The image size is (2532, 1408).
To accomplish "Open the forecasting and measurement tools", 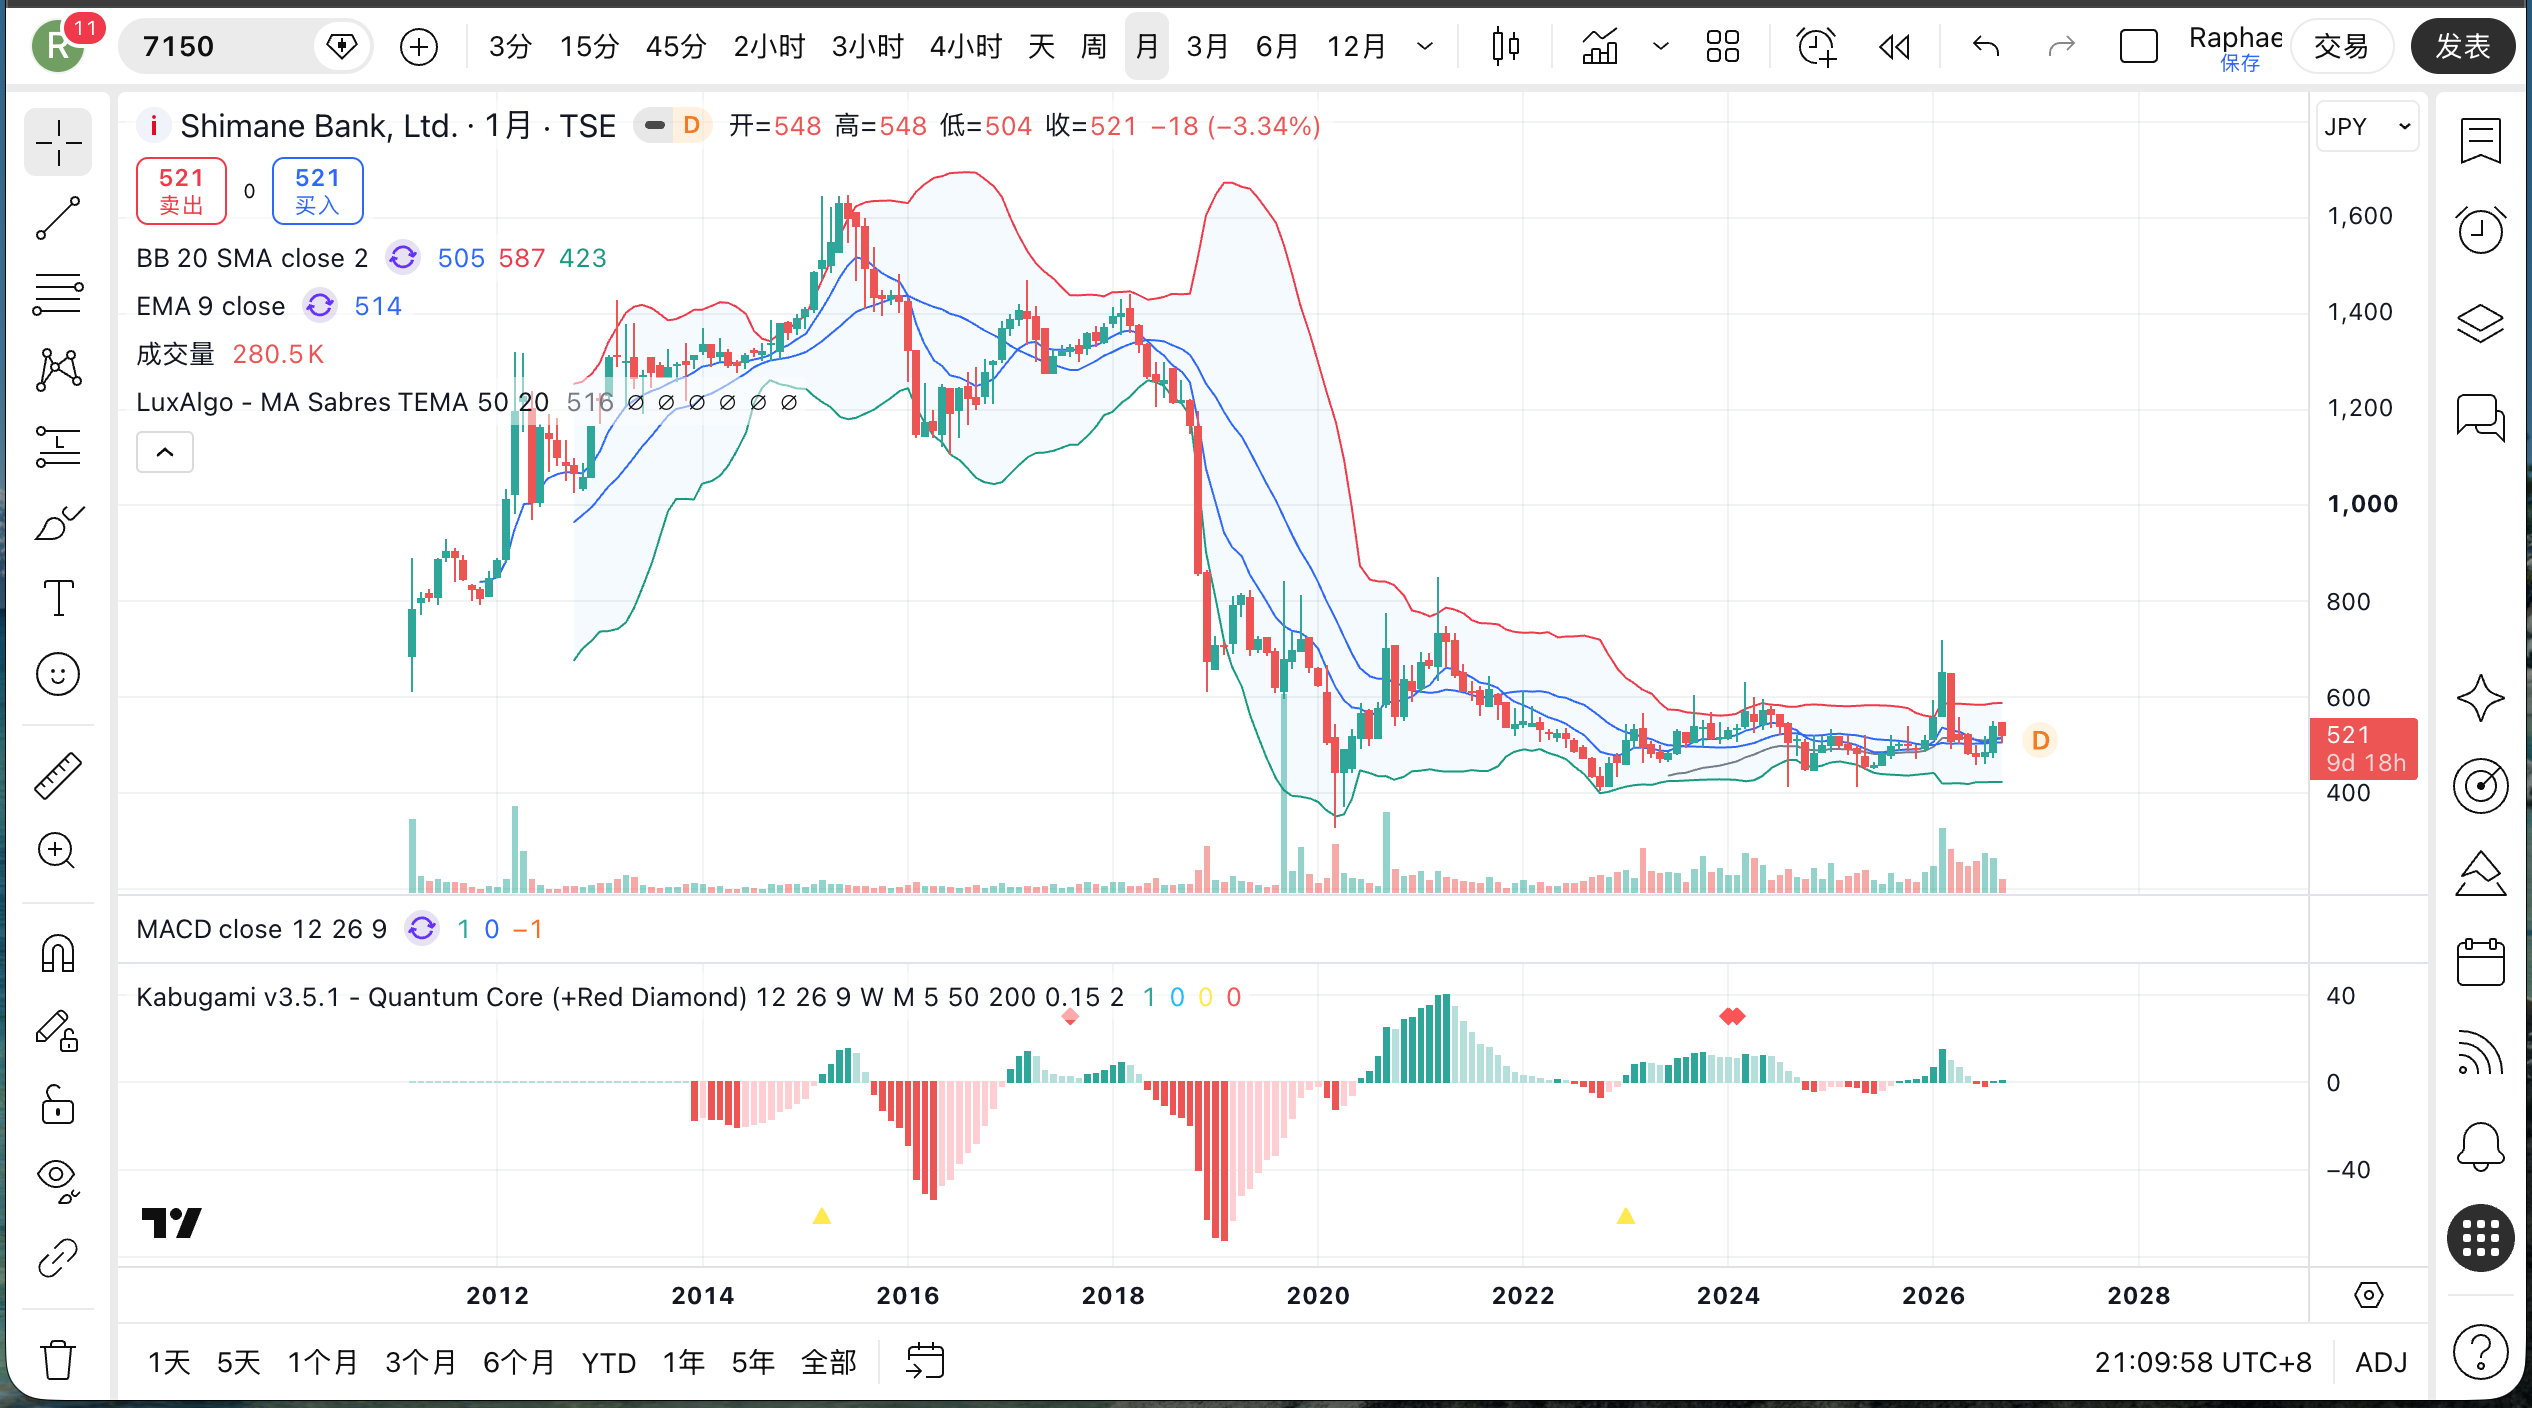I will pos(58,446).
